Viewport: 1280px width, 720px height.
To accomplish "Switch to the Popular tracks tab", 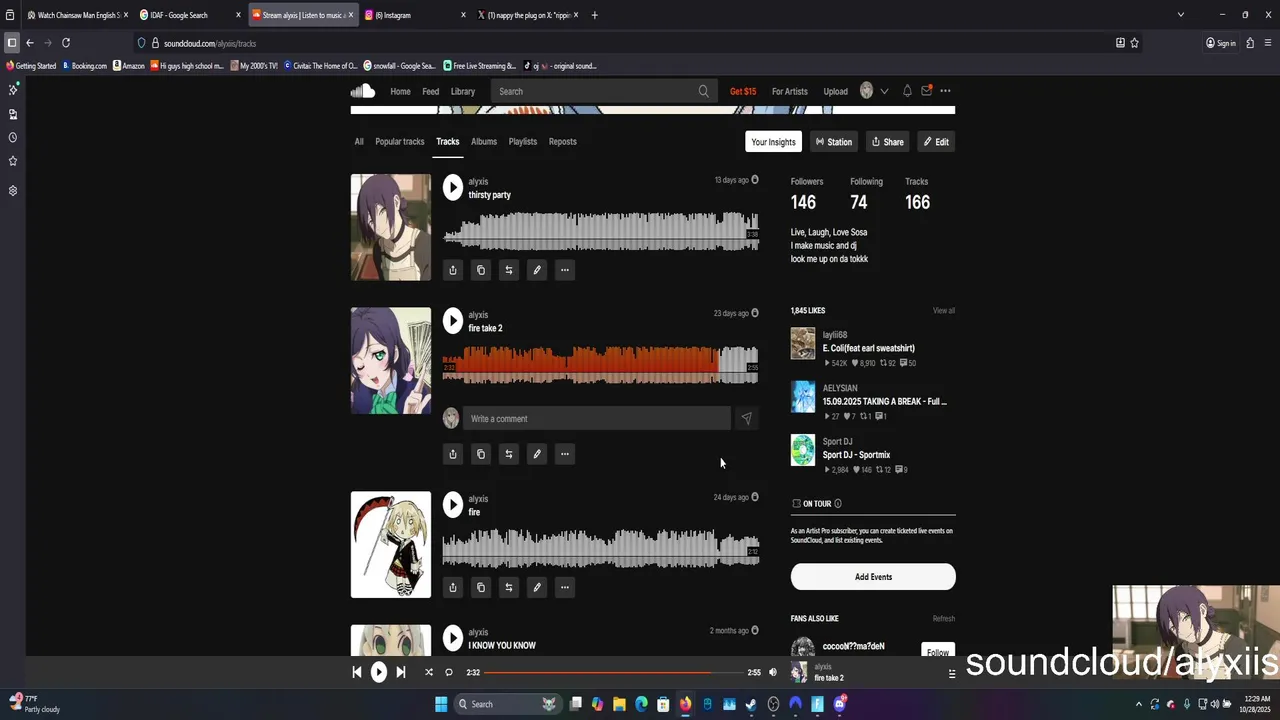I will coord(400,142).
